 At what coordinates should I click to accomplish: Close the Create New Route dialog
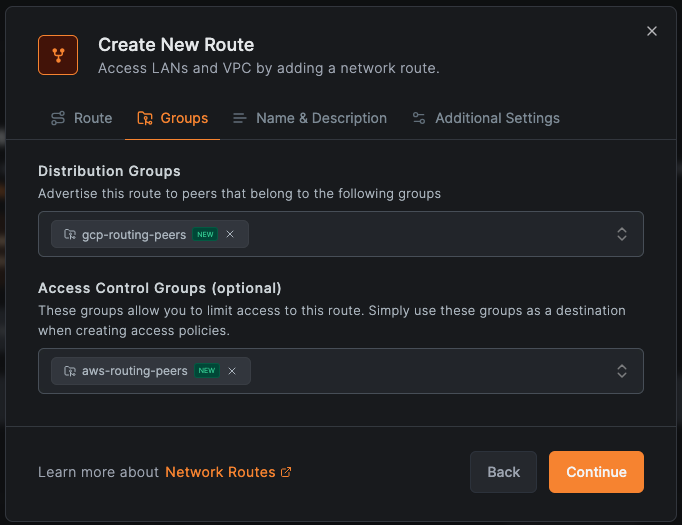[x=652, y=31]
